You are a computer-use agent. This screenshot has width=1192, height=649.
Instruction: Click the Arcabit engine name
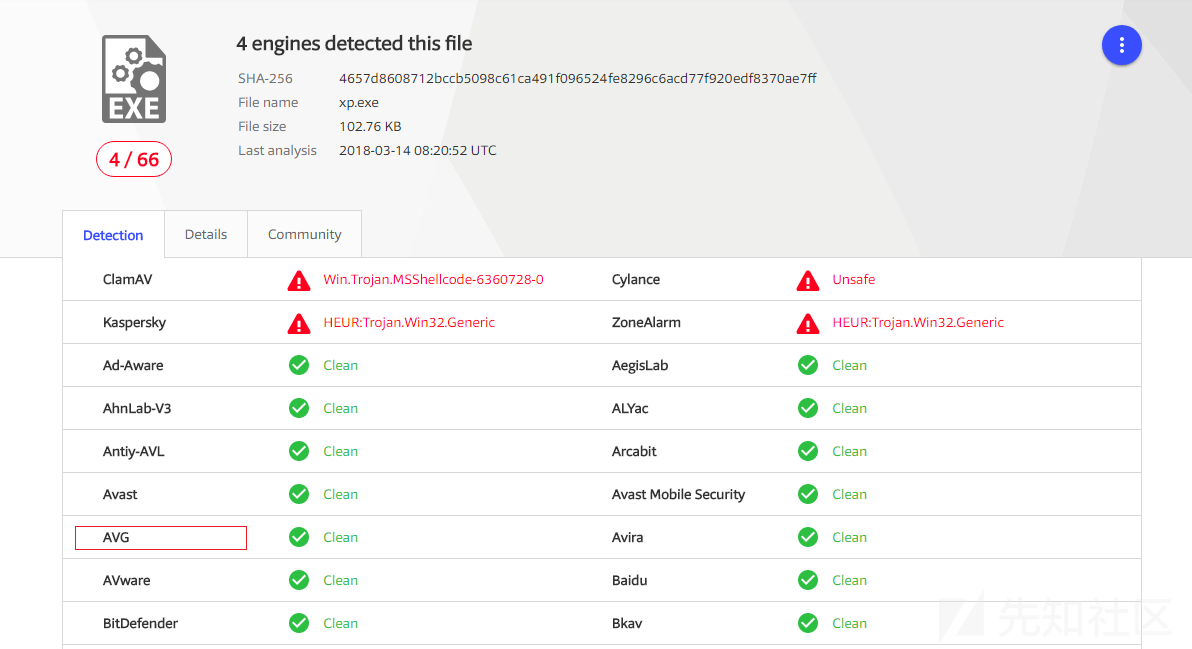pos(634,451)
